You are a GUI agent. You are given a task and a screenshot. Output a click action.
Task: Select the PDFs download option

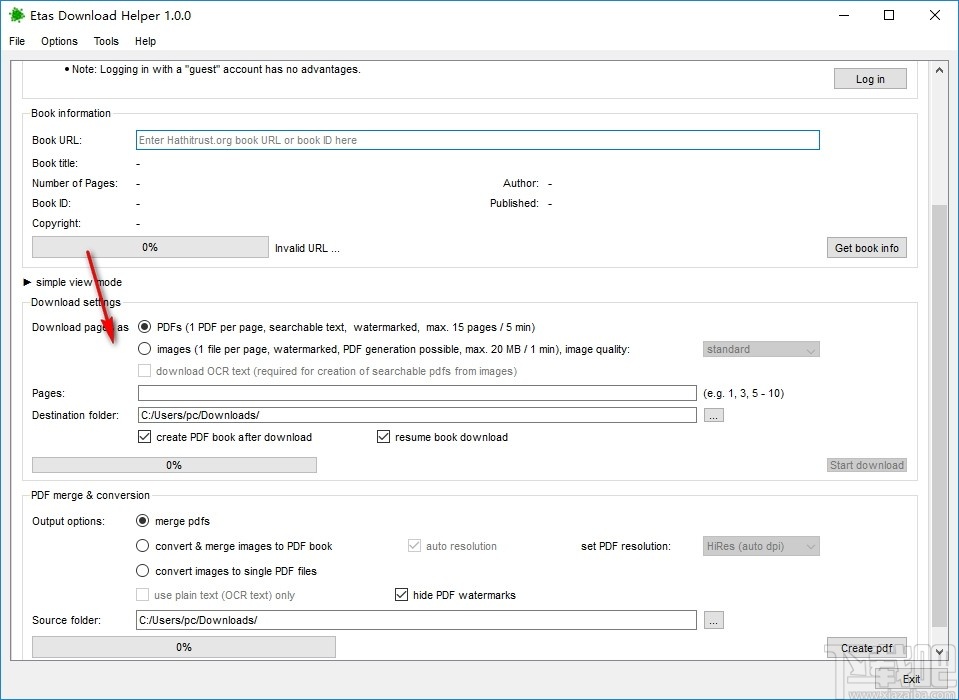(144, 326)
